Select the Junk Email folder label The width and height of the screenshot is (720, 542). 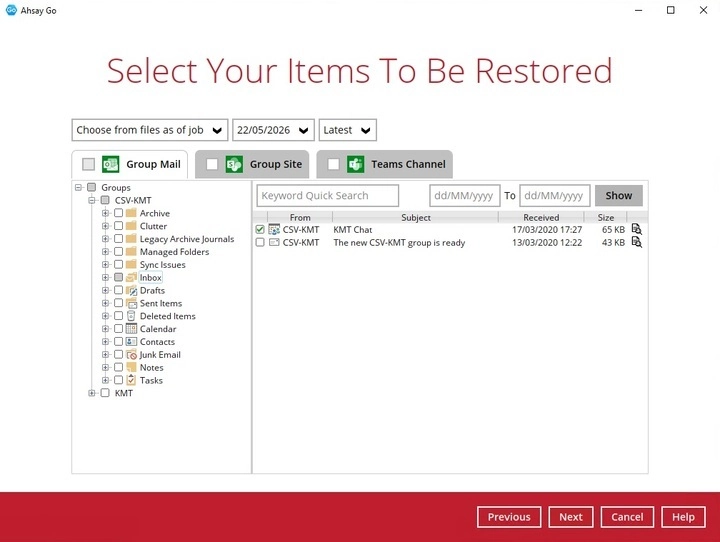[160, 355]
